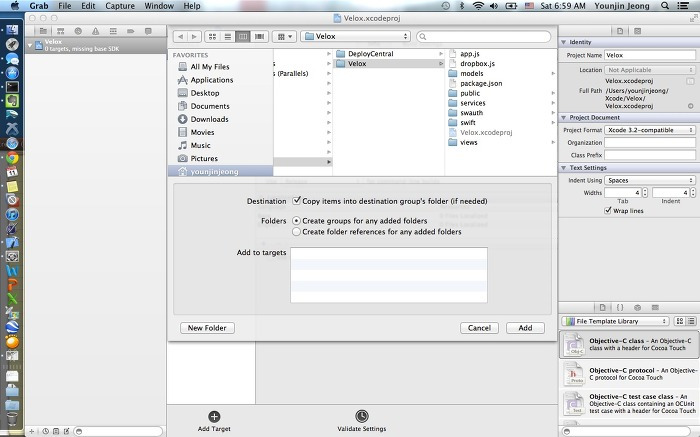This screenshot has width=700, height=437.
Task: Select Create folder references for any added folders
Action: point(296,232)
